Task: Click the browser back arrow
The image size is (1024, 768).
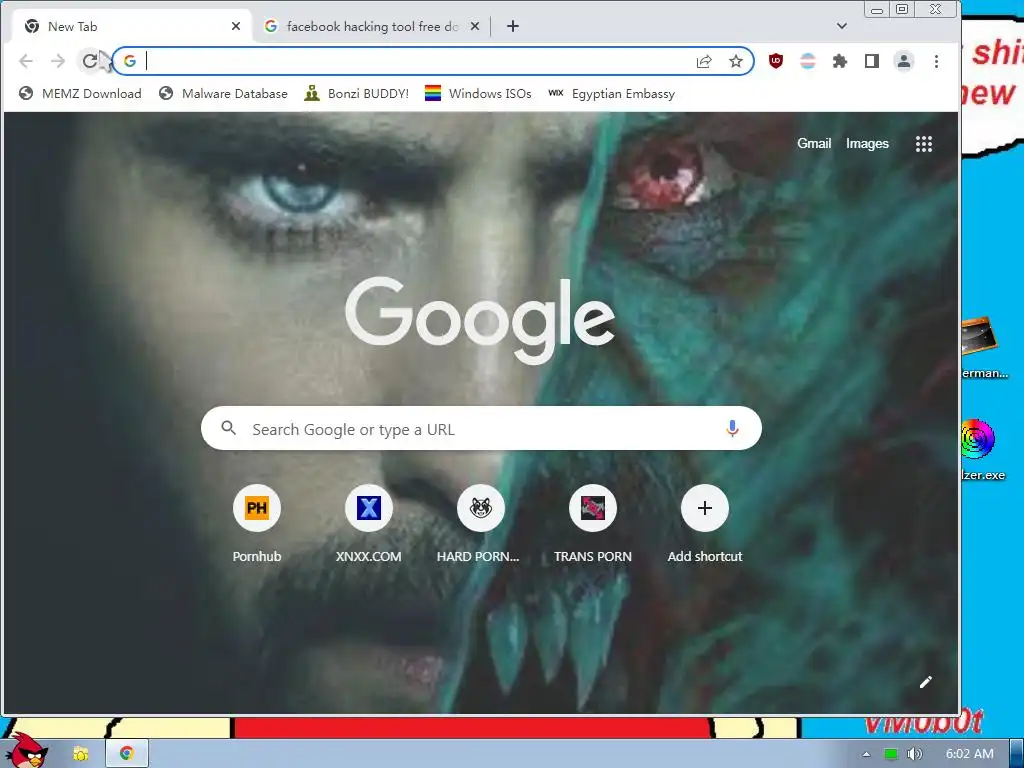Action: [x=25, y=61]
